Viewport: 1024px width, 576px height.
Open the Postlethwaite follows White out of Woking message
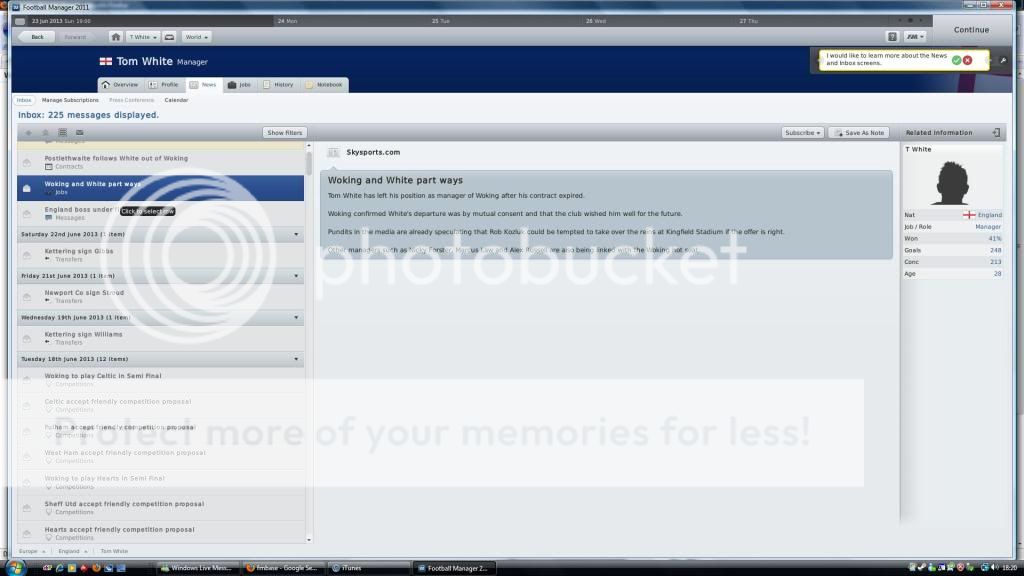click(x=161, y=162)
